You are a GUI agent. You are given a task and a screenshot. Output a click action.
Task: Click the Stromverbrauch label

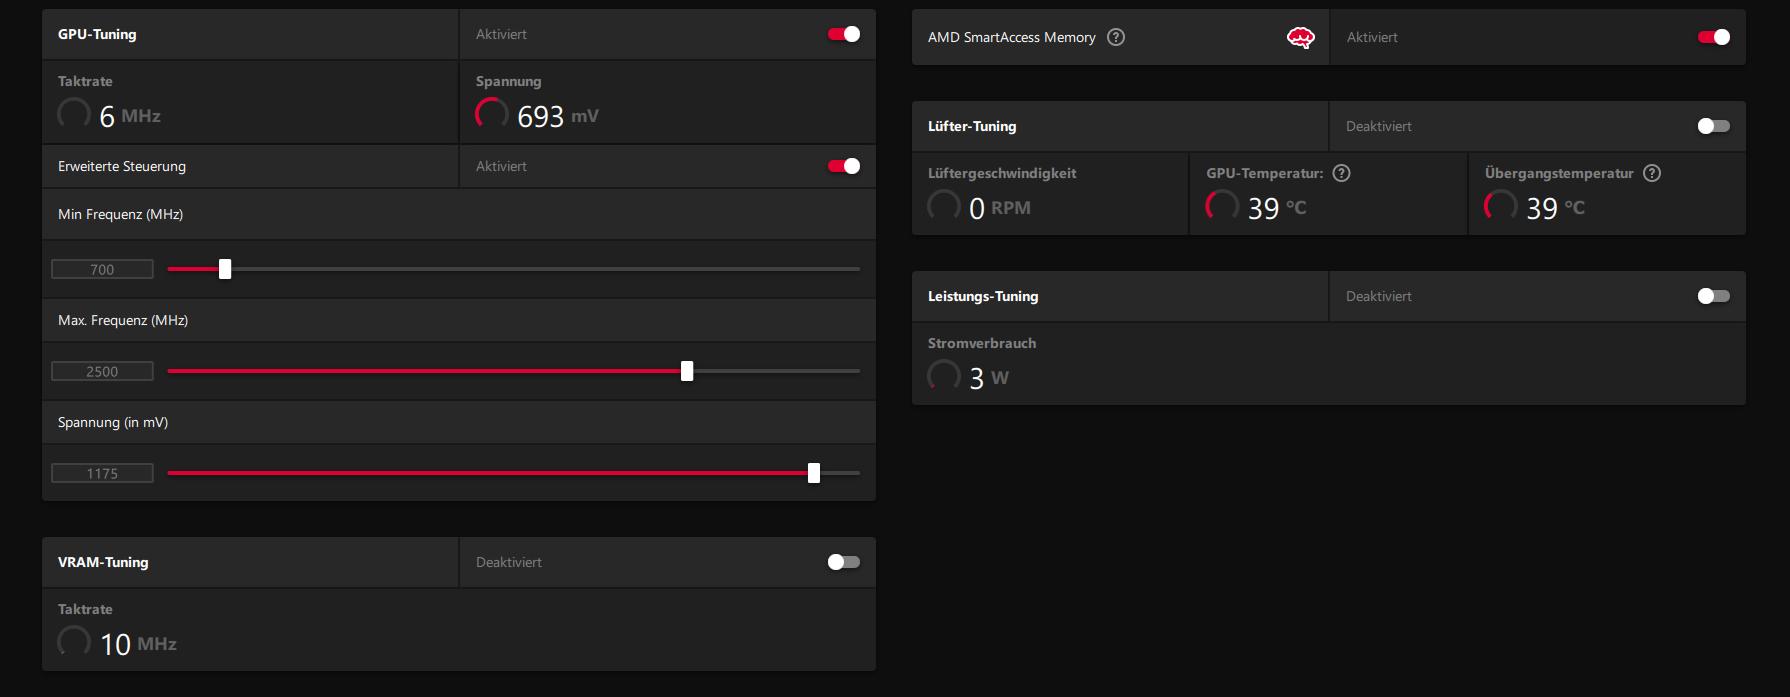[x=982, y=343]
